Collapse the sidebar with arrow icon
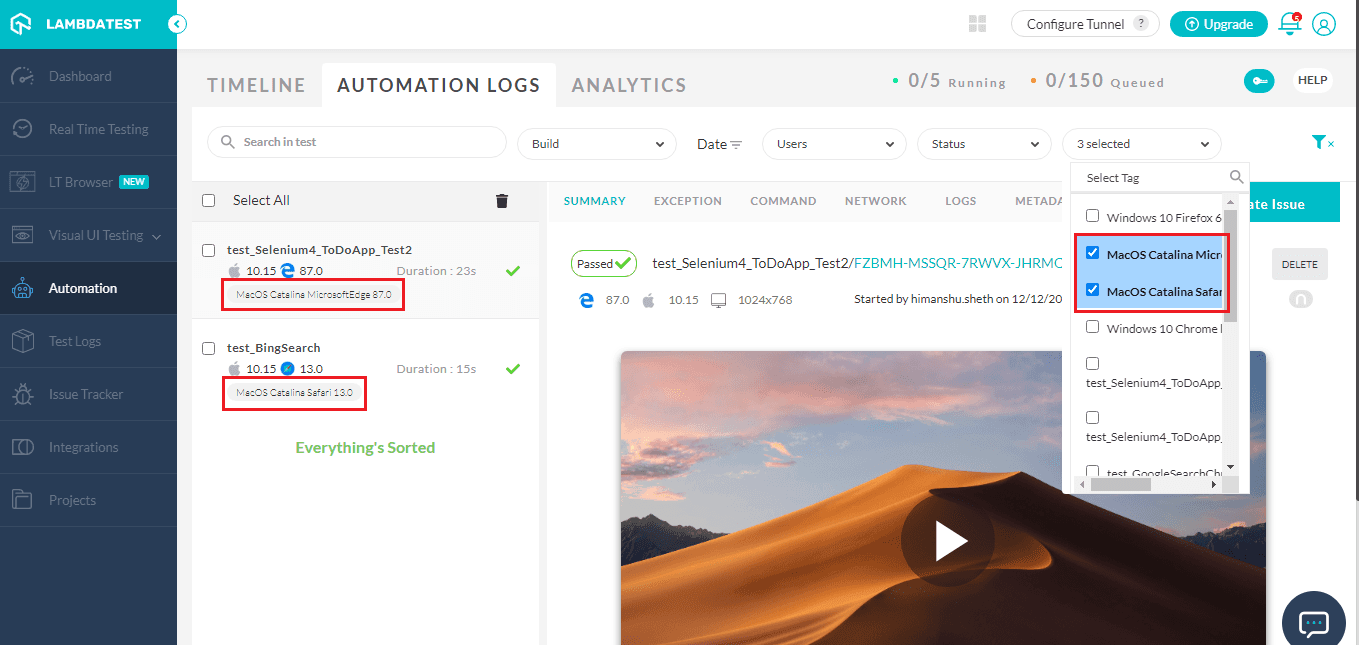The width and height of the screenshot is (1359, 645). point(178,24)
